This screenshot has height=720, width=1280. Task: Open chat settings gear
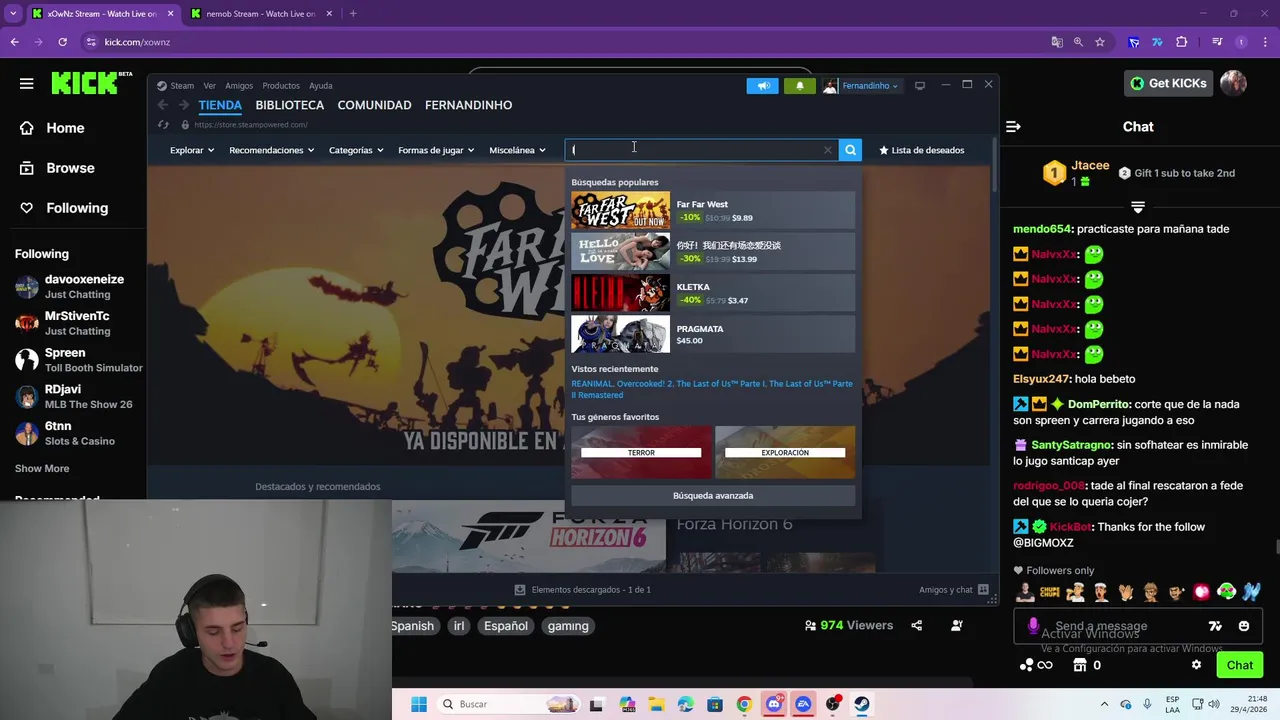coord(1196,665)
